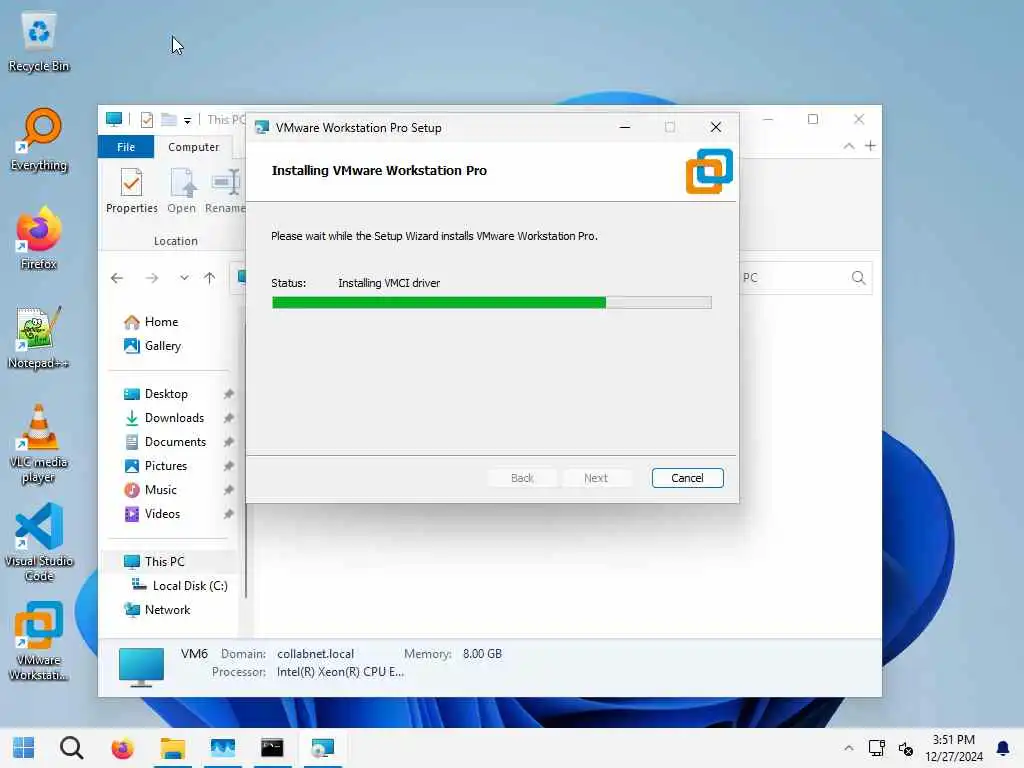Open the Recycle Bin desktop icon
1024x768 pixels.
coord(39,42)
